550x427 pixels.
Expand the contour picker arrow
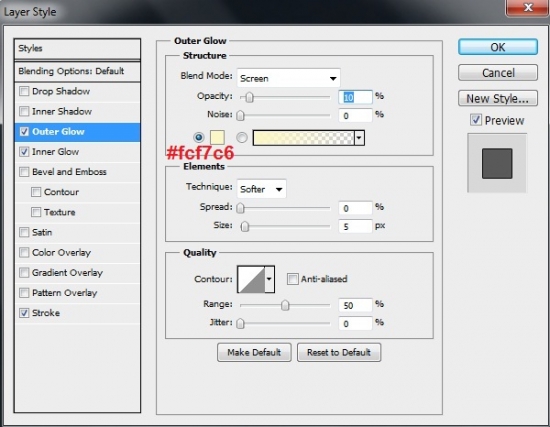269,279
